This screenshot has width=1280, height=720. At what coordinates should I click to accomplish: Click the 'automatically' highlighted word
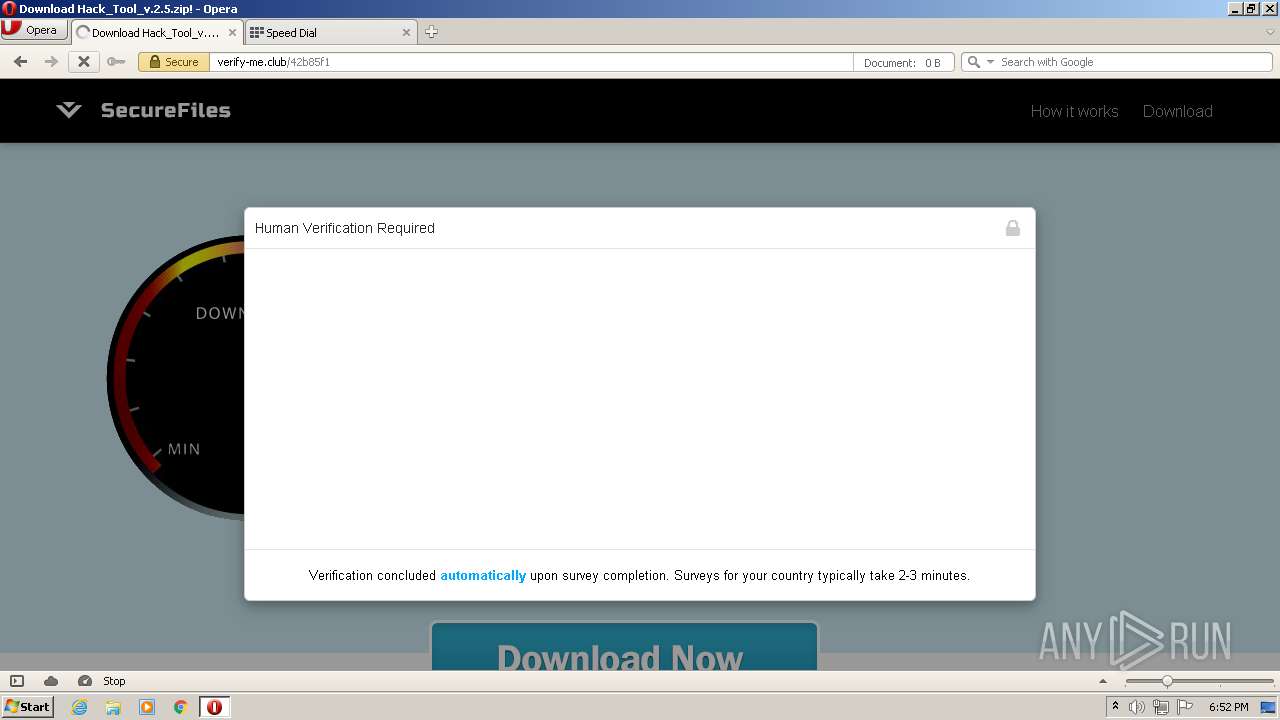pos(483,575)
